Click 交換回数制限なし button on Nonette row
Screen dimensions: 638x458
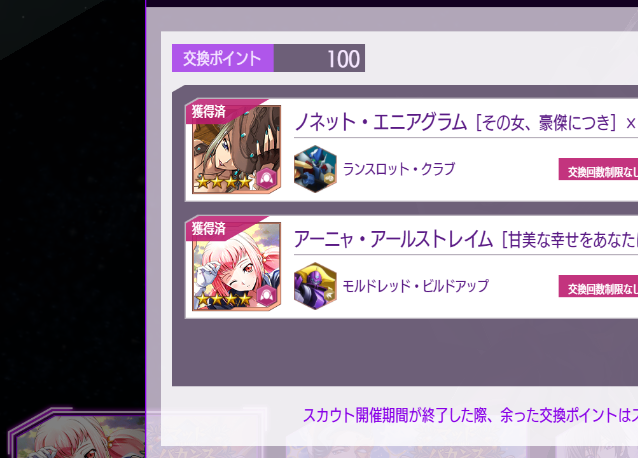tap(598, 169)
